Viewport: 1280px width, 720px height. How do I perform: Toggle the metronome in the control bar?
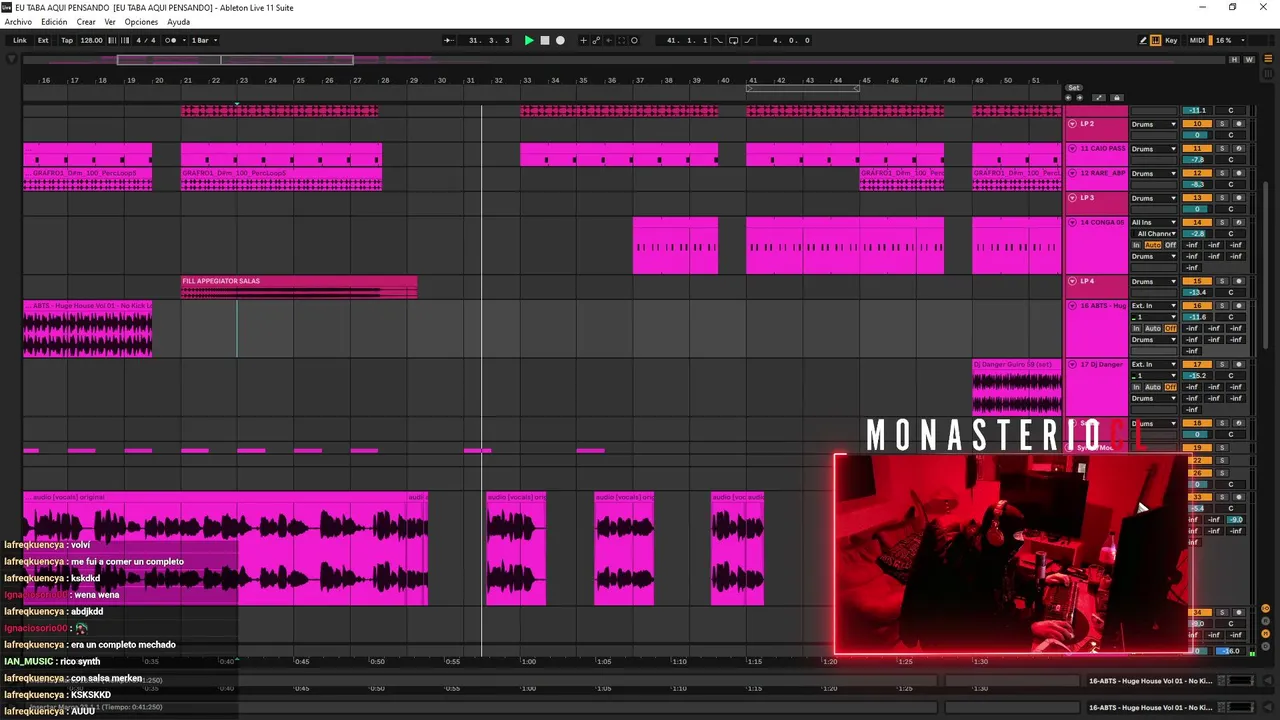tap(171, 40)
